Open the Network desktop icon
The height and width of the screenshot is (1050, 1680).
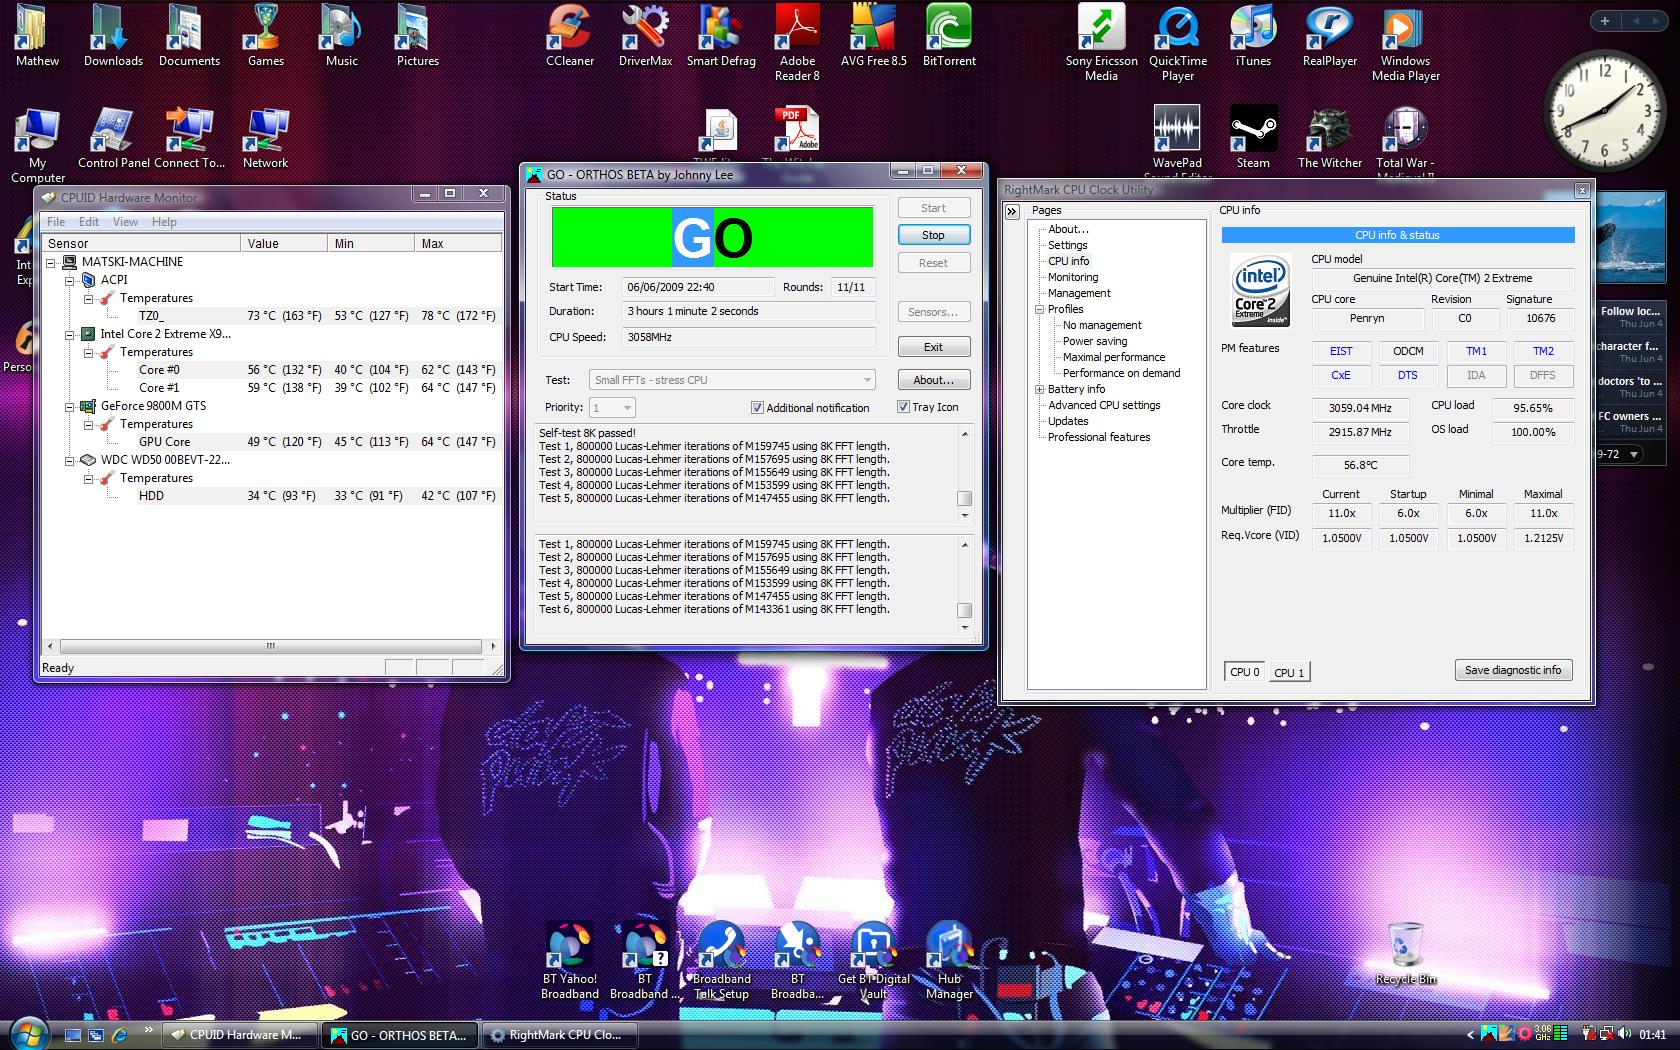tap(265, 137)
